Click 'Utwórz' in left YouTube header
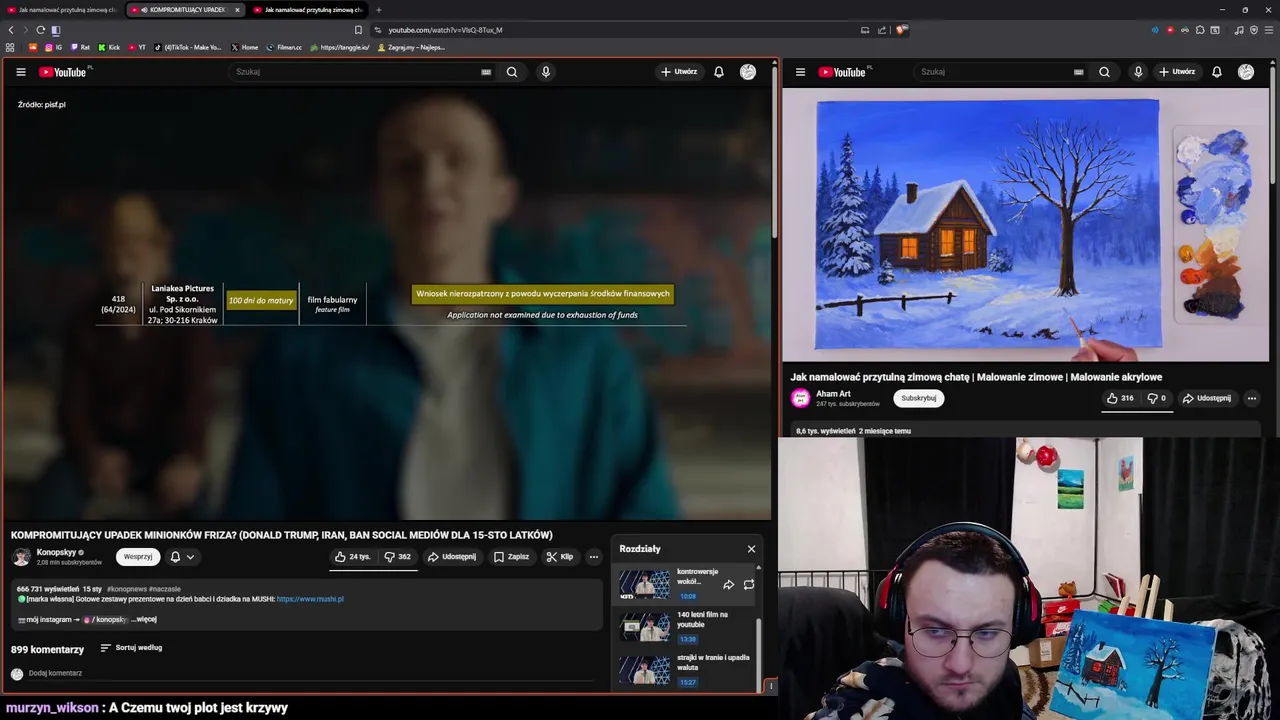The width and height of the screenshot is (1280, 720). tap(679, 72)
